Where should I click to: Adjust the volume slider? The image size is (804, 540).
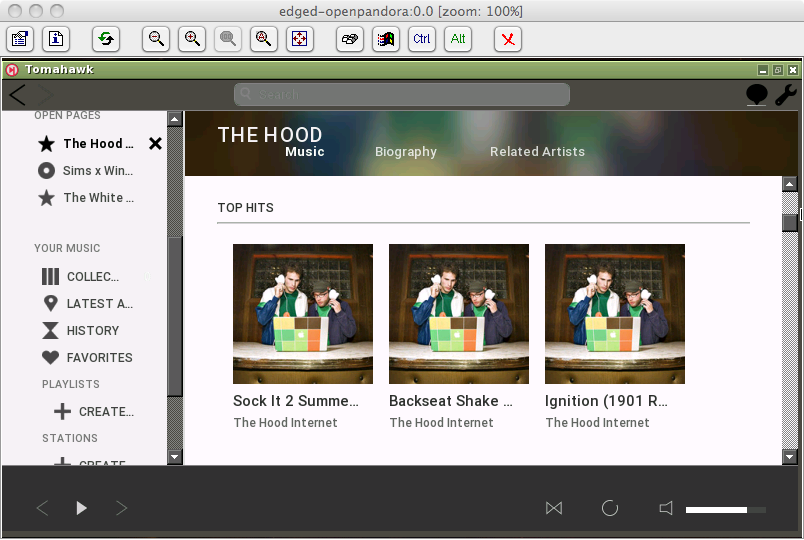point(725,510)
